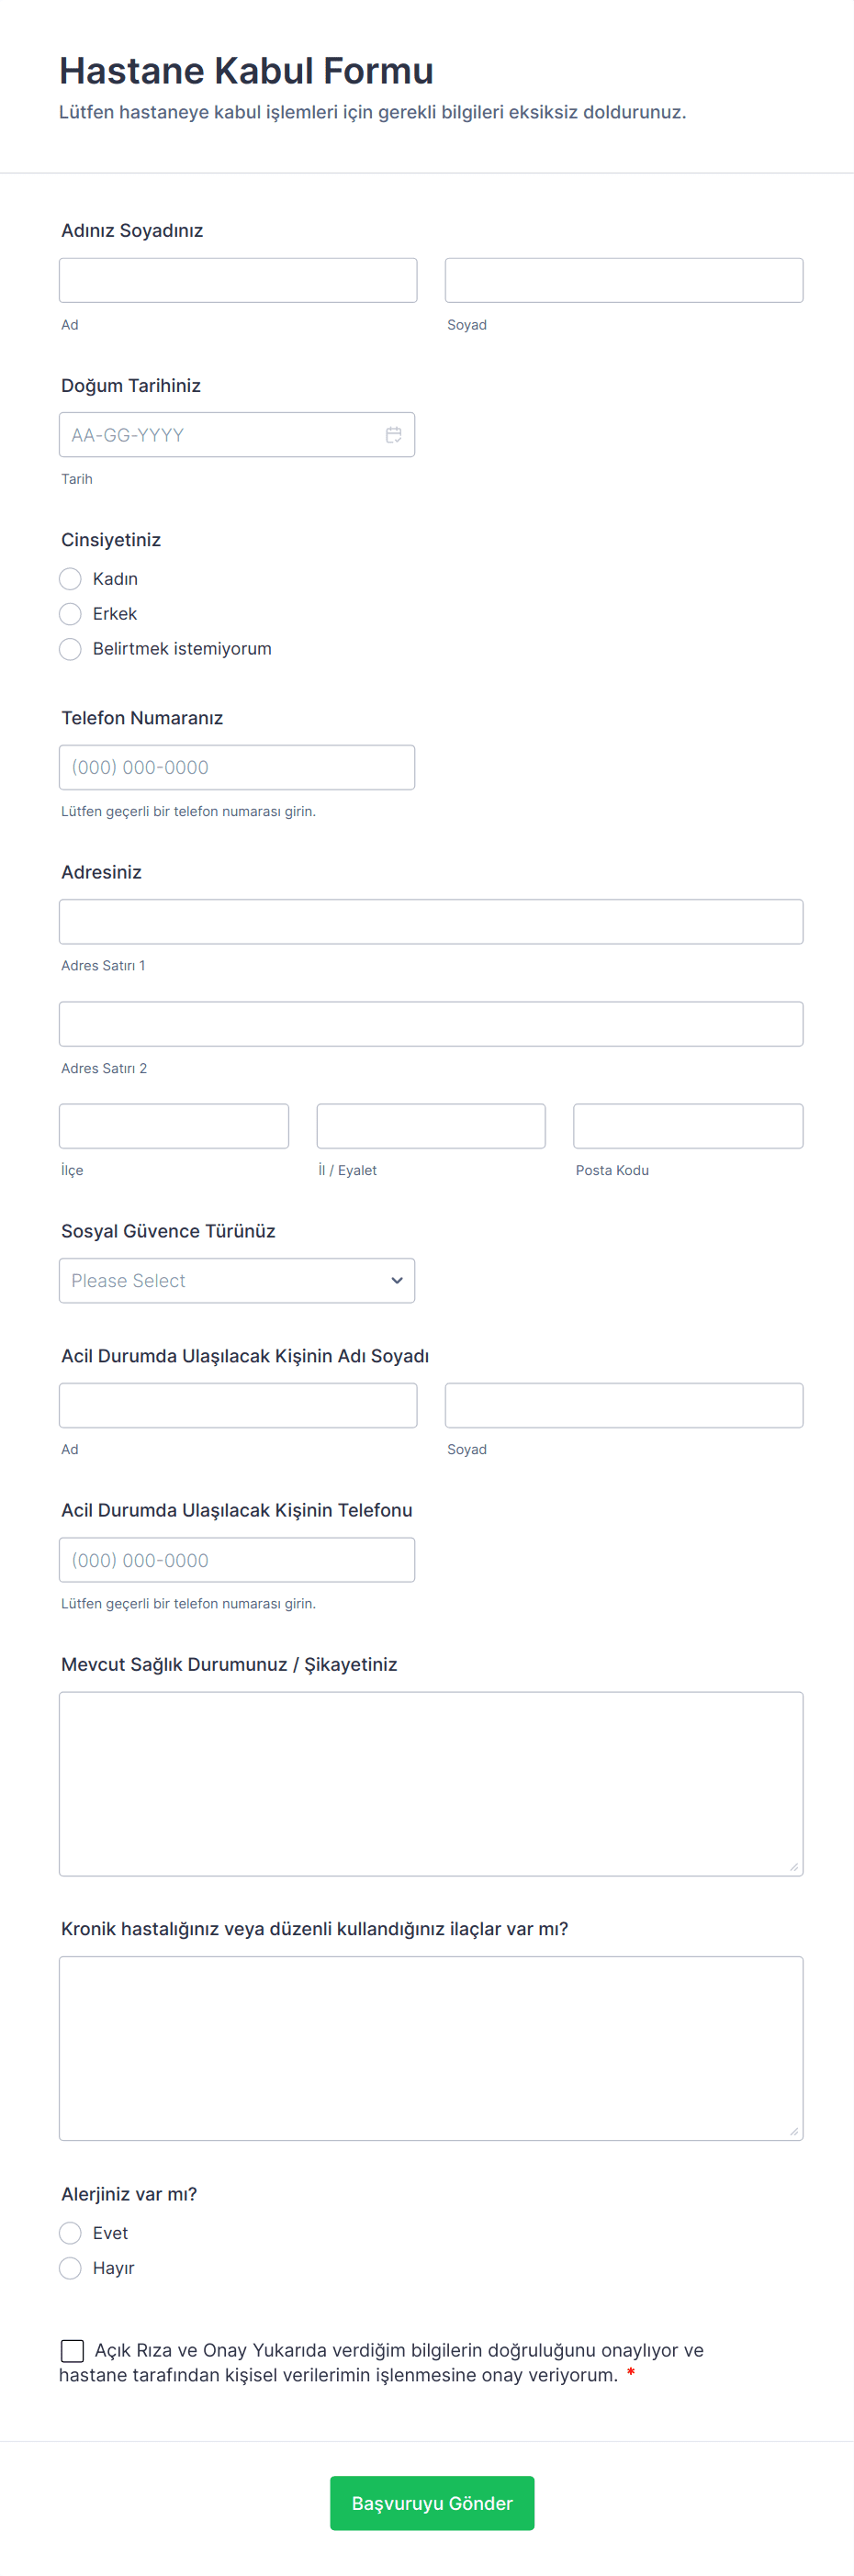This screenshot has height=2576, width=854.
Task: Select Hayır for allergy question
Action: (x=70, y=2268)
